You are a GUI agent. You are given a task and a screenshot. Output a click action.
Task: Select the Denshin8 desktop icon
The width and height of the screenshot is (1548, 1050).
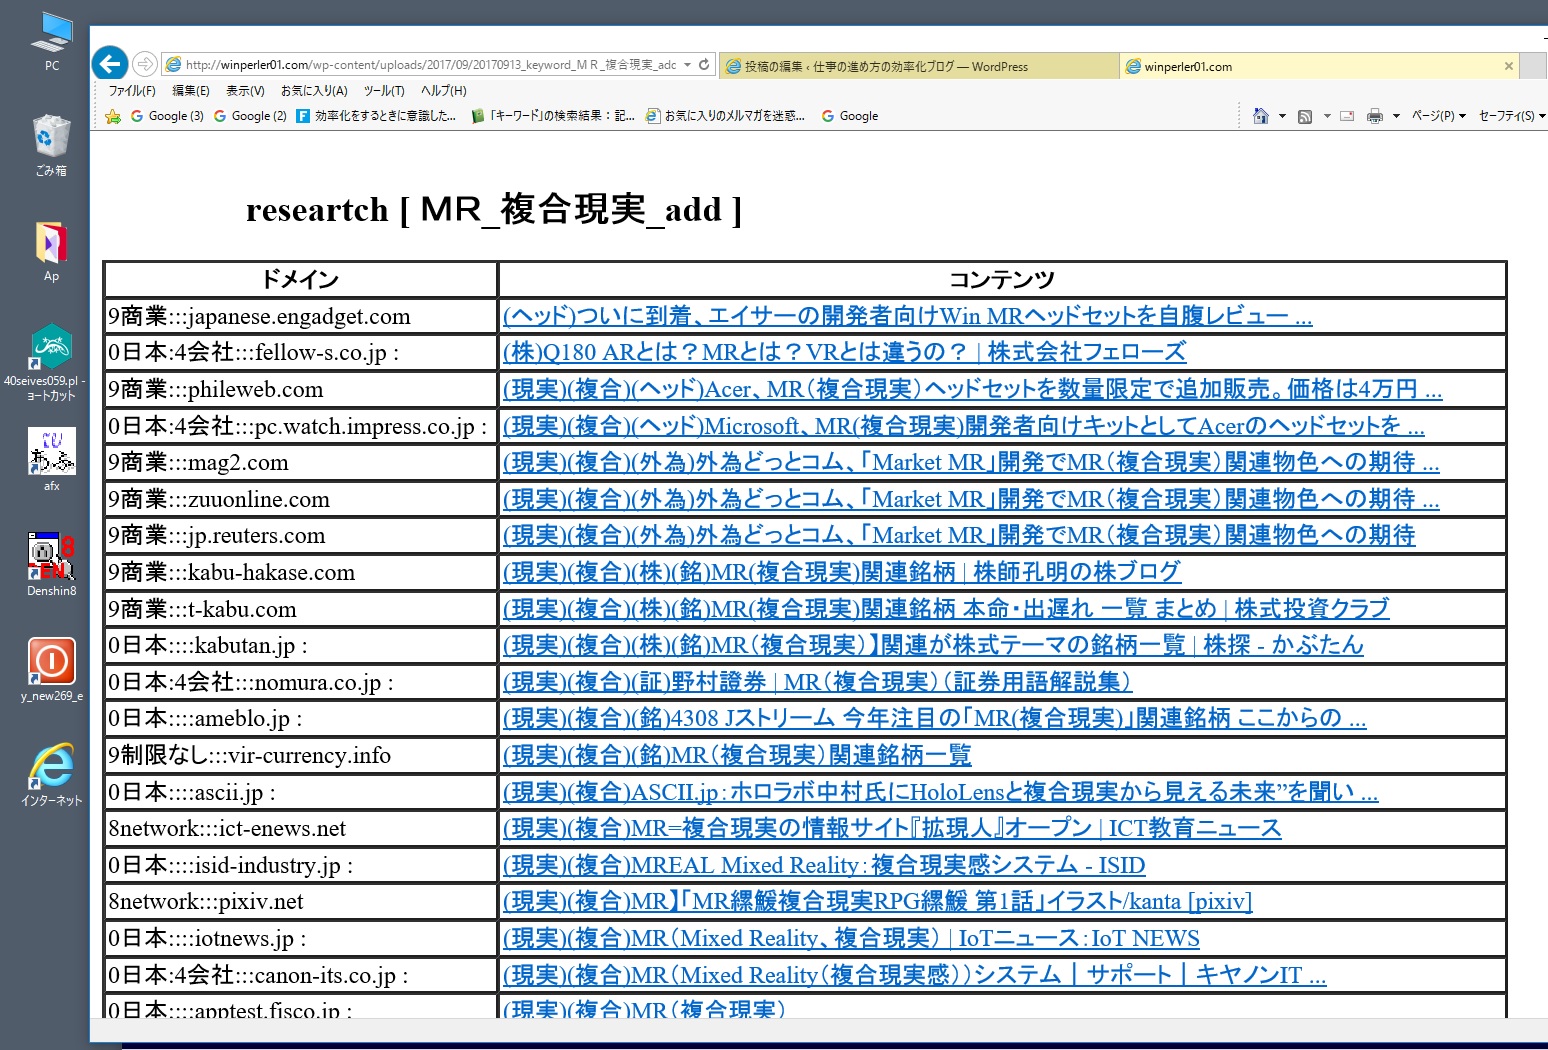click(x=52, y=564)
